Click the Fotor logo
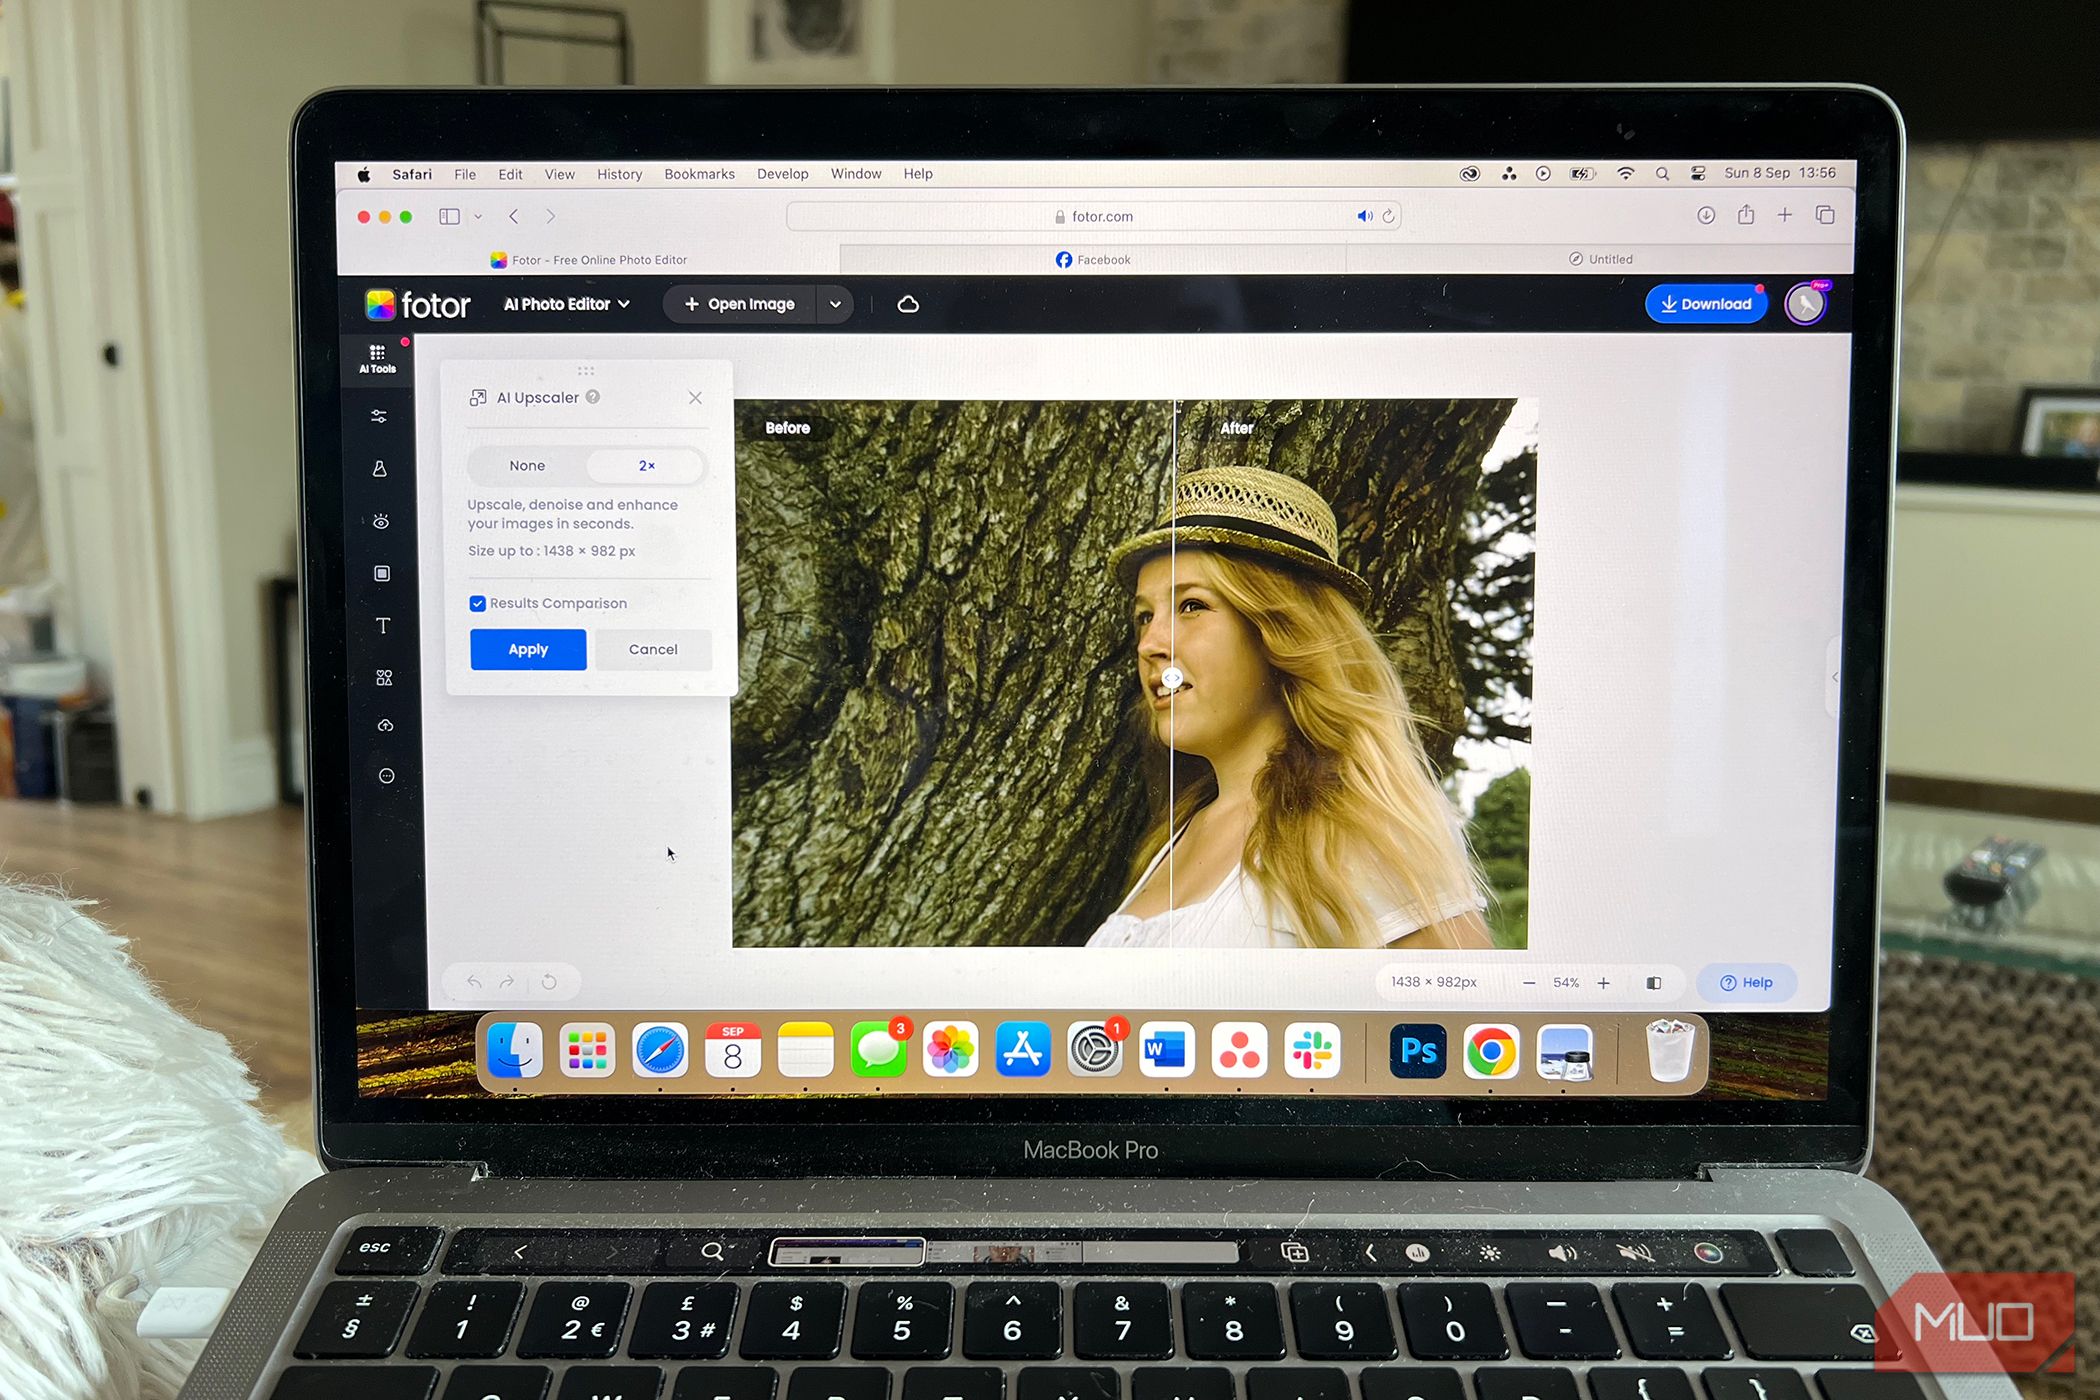 418,305
